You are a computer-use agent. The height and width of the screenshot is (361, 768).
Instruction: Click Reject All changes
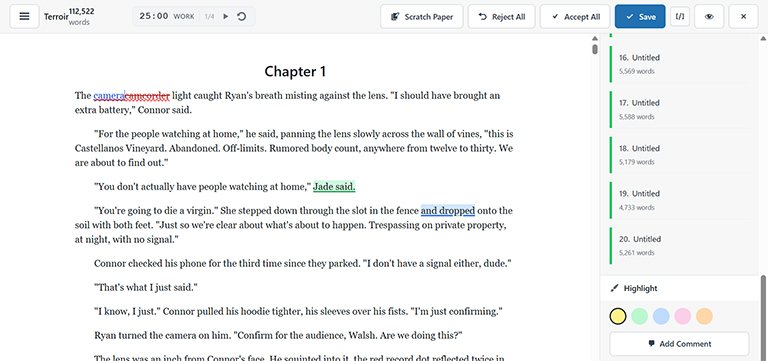(x=502, y=17)
